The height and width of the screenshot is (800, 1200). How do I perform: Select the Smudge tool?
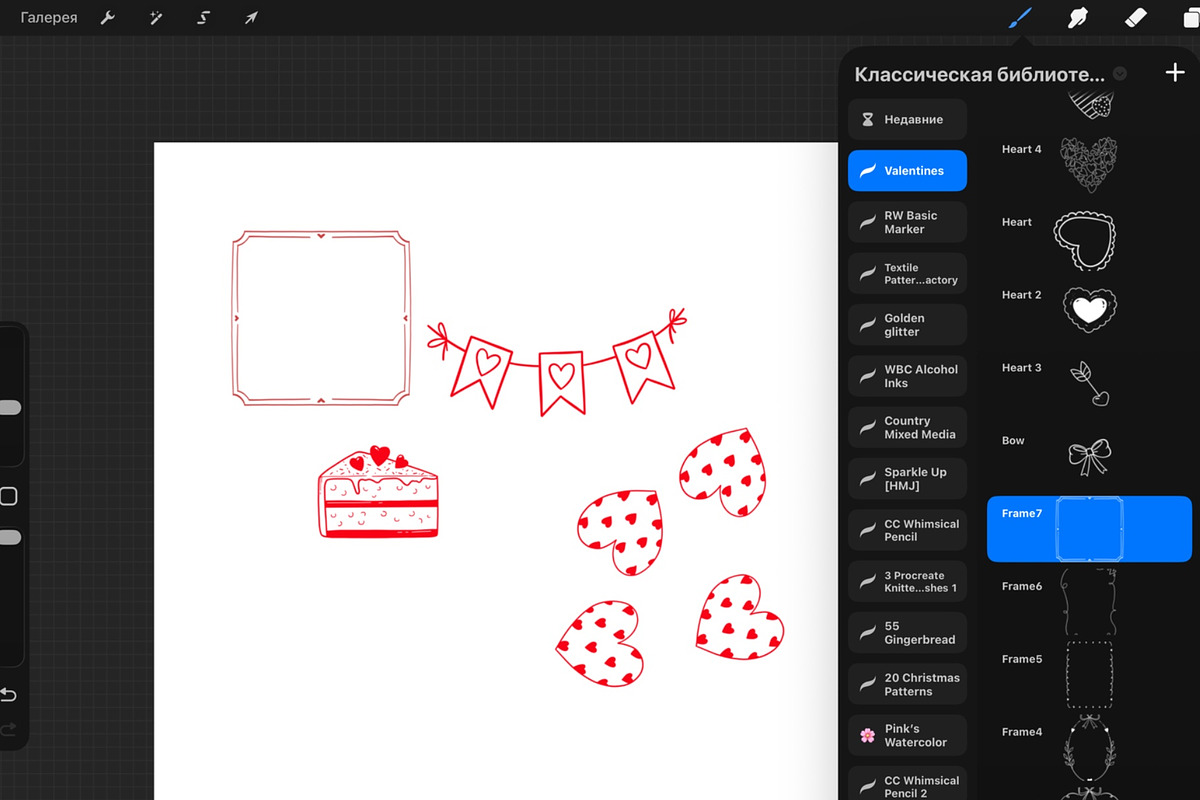point(1078,17)
